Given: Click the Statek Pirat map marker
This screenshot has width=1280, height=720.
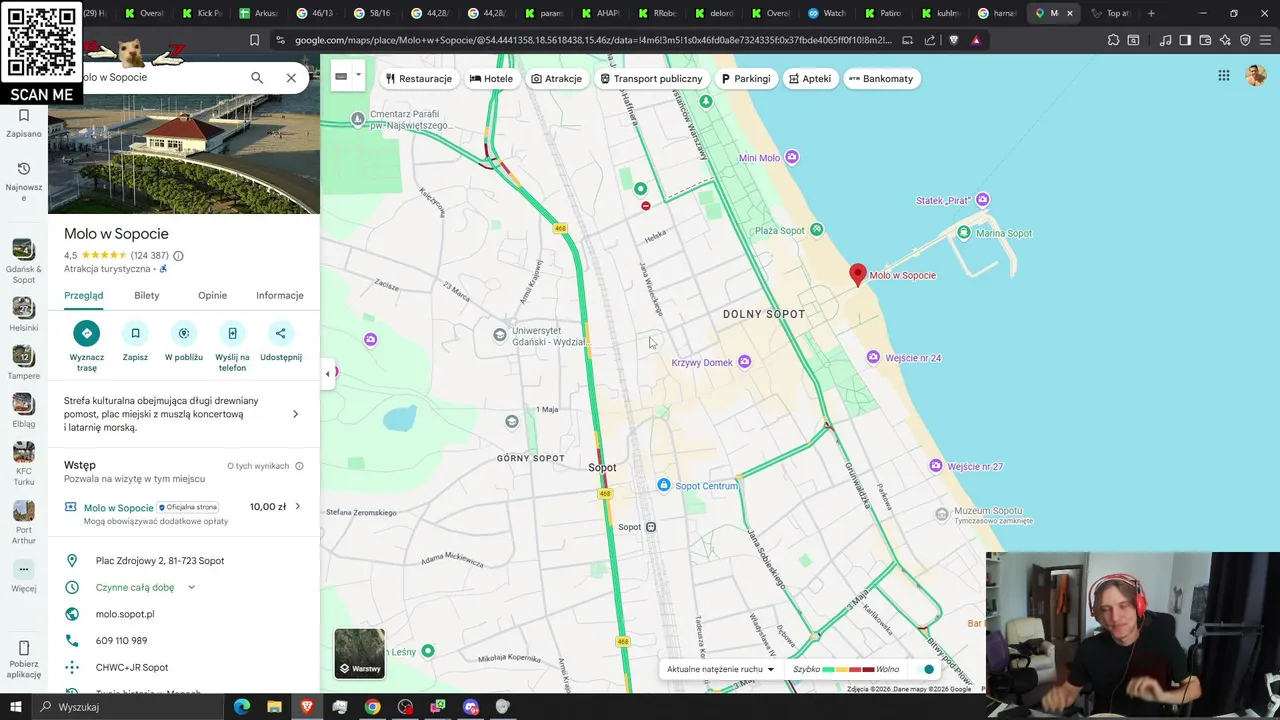Looking at the screenshot, I should tap(982, 200).
